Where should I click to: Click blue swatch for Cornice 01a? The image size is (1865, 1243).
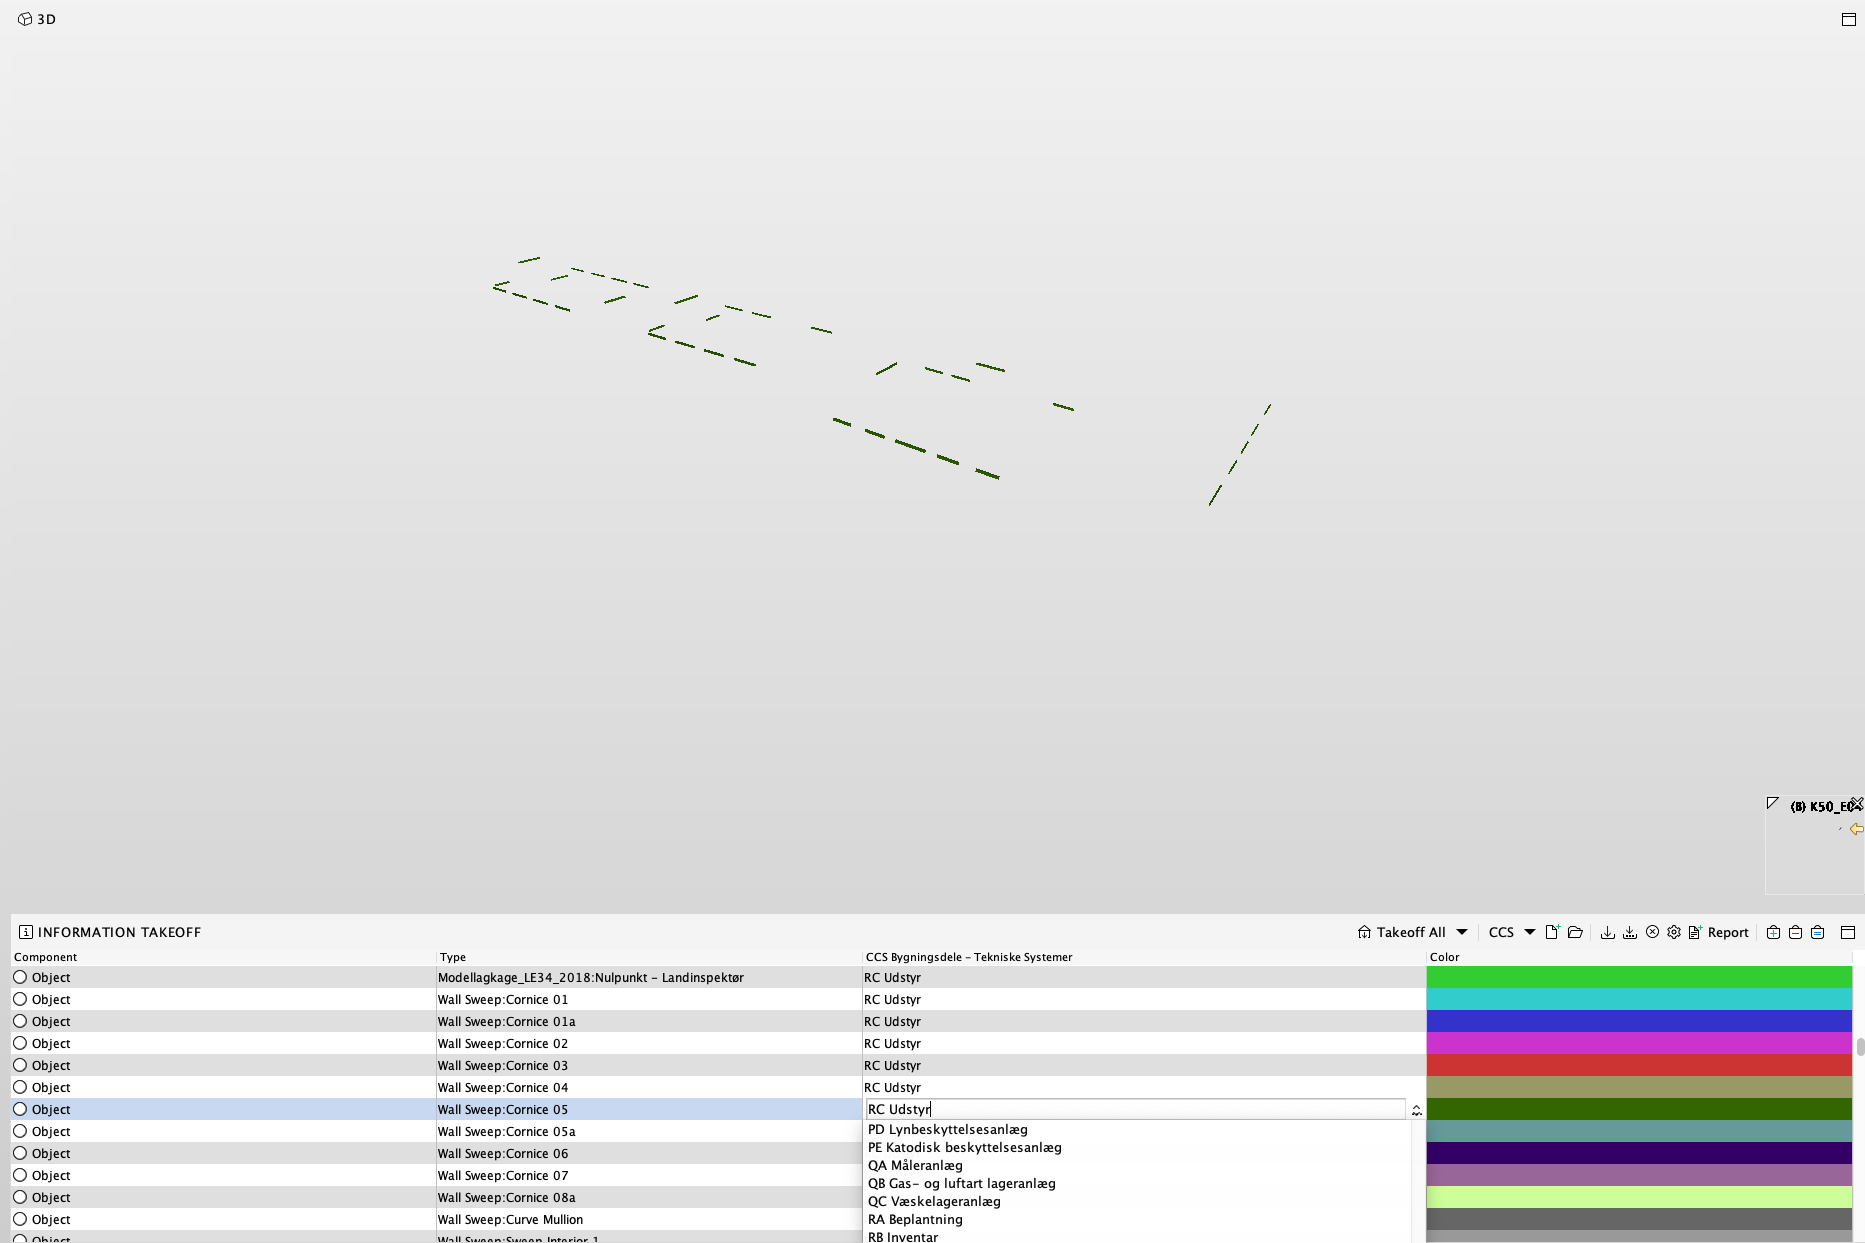click(1639, 1021)
